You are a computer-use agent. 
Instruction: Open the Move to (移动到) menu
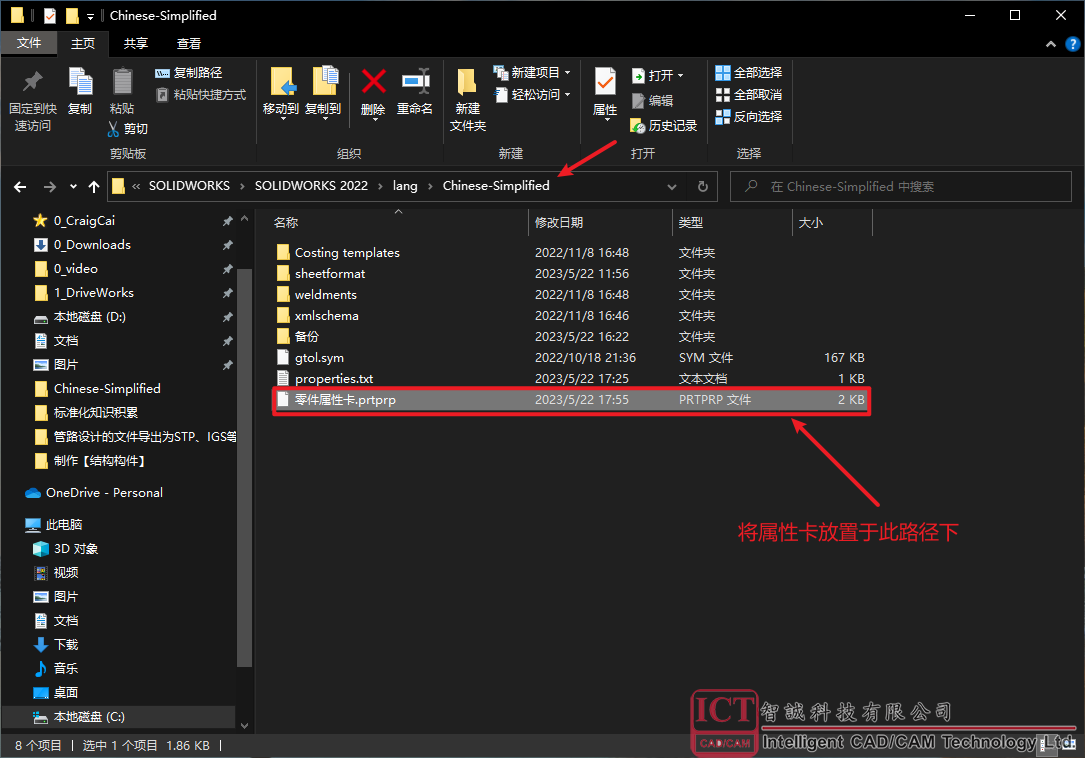[x=281, y=93]
